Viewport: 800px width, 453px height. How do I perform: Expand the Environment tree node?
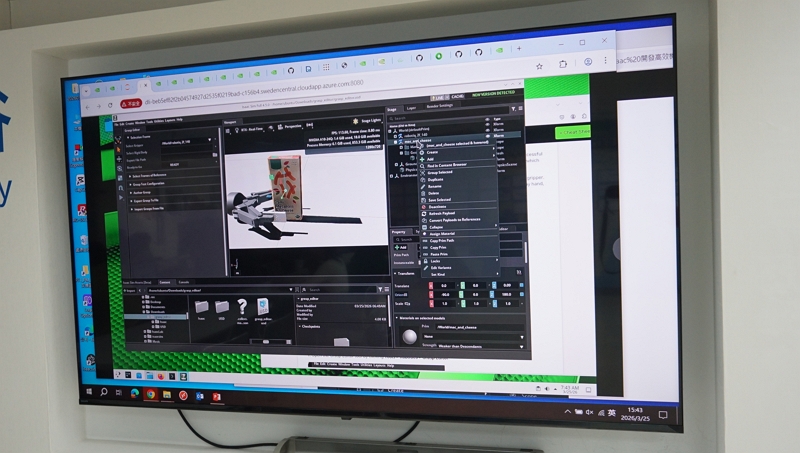pos(392,176)
